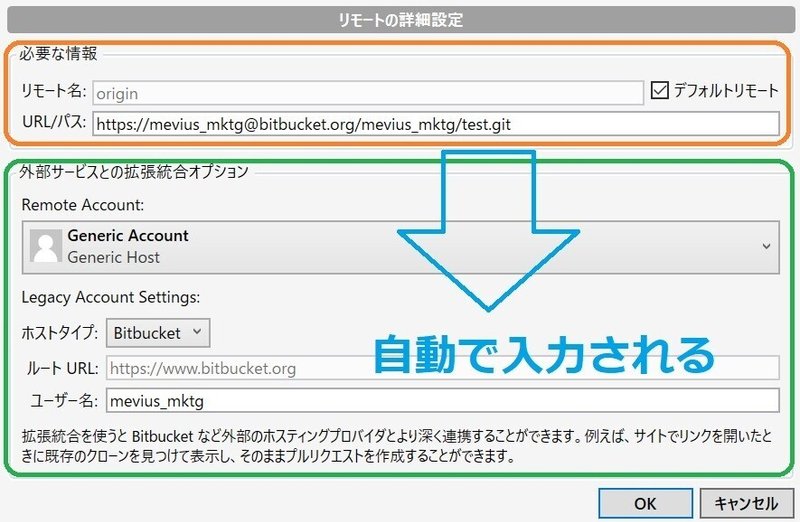The width and height of the screenshot is (800, 522).
Task: Click the 'Legacy Account Settings:' label
Action: click(x=111, y=297)
